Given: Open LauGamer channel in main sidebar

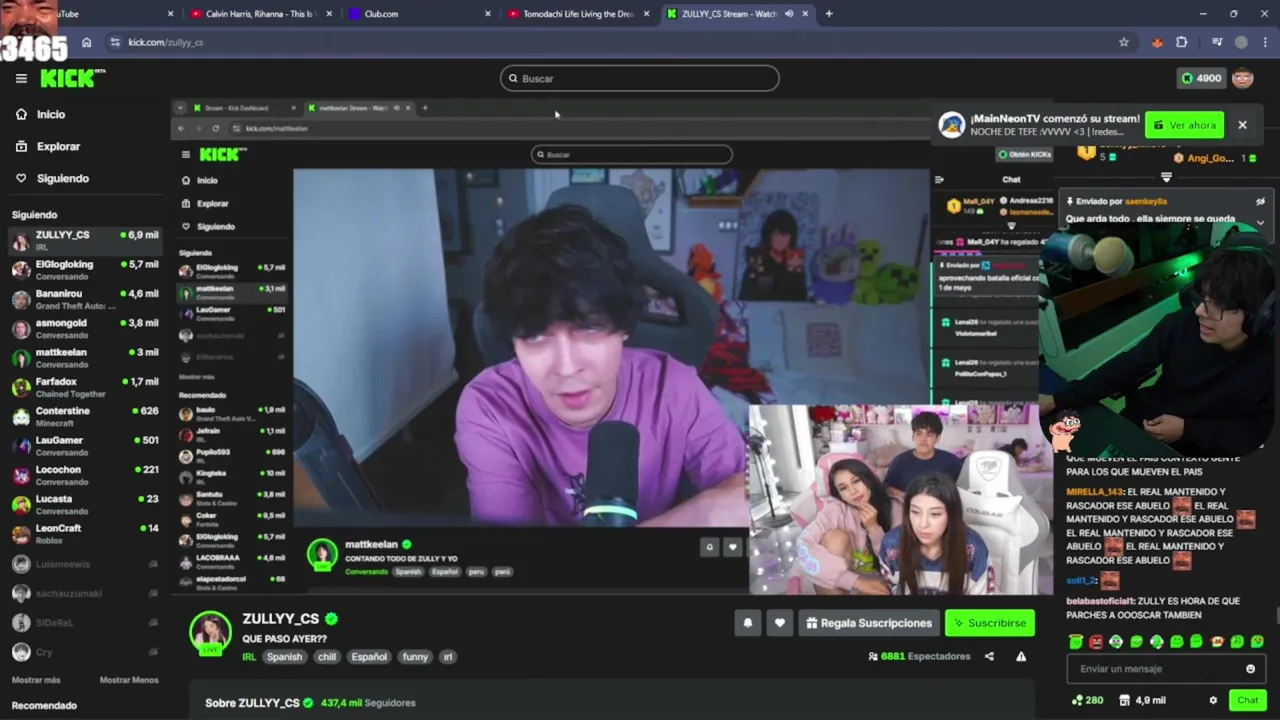Looking at the screenshot, I should click(x=85, y=446).
